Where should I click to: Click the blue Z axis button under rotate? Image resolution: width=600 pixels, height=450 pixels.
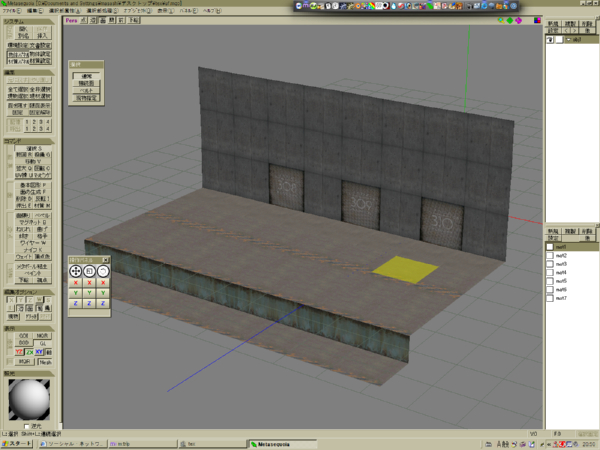[x=103, y=303]
